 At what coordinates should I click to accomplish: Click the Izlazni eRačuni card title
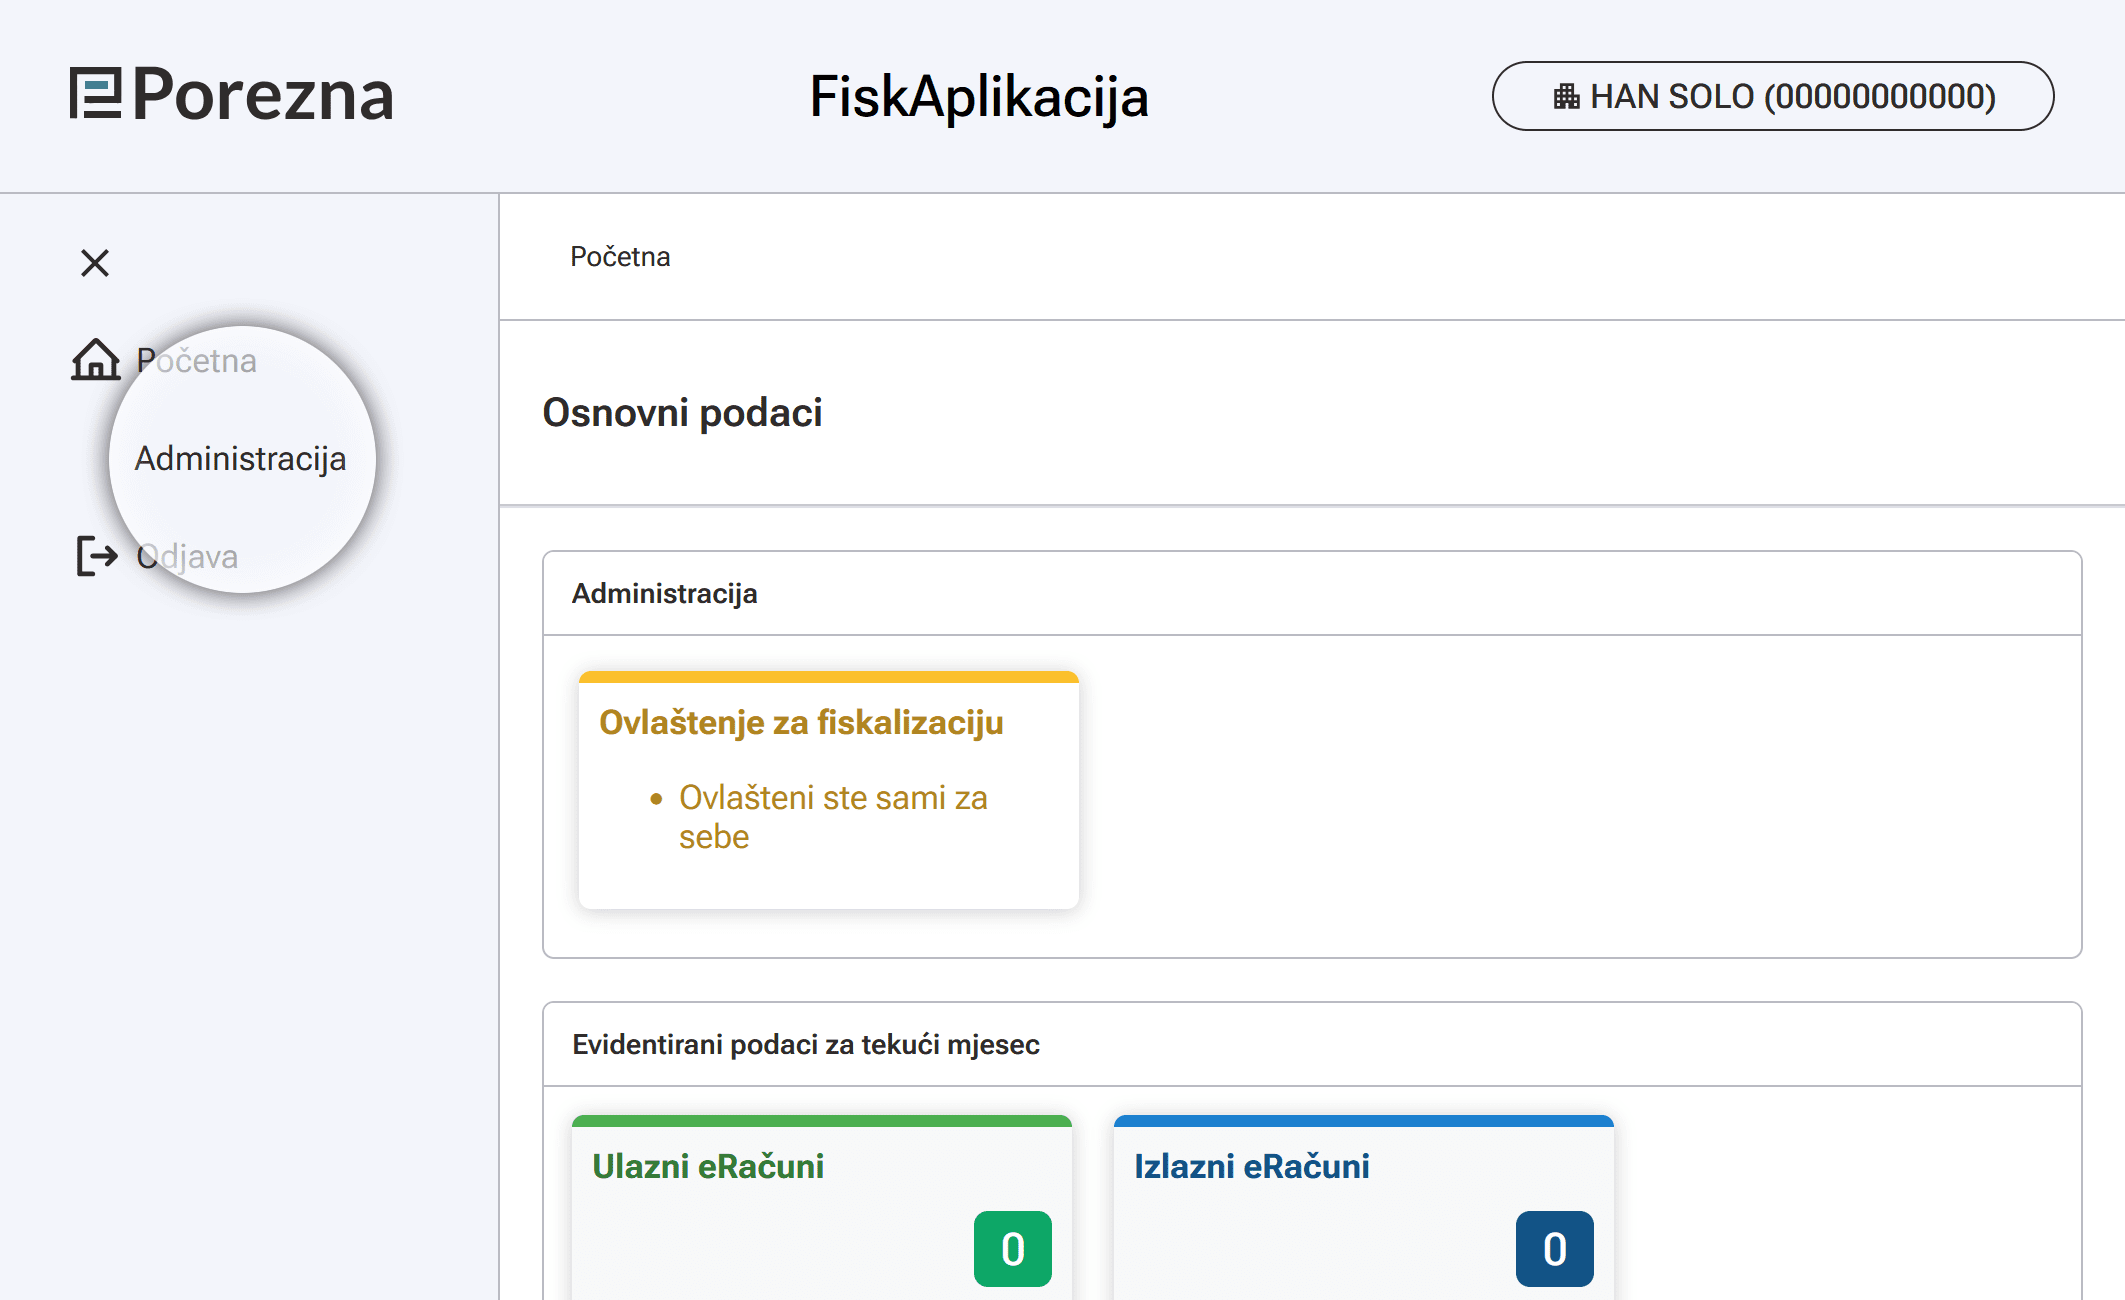1251,1167
